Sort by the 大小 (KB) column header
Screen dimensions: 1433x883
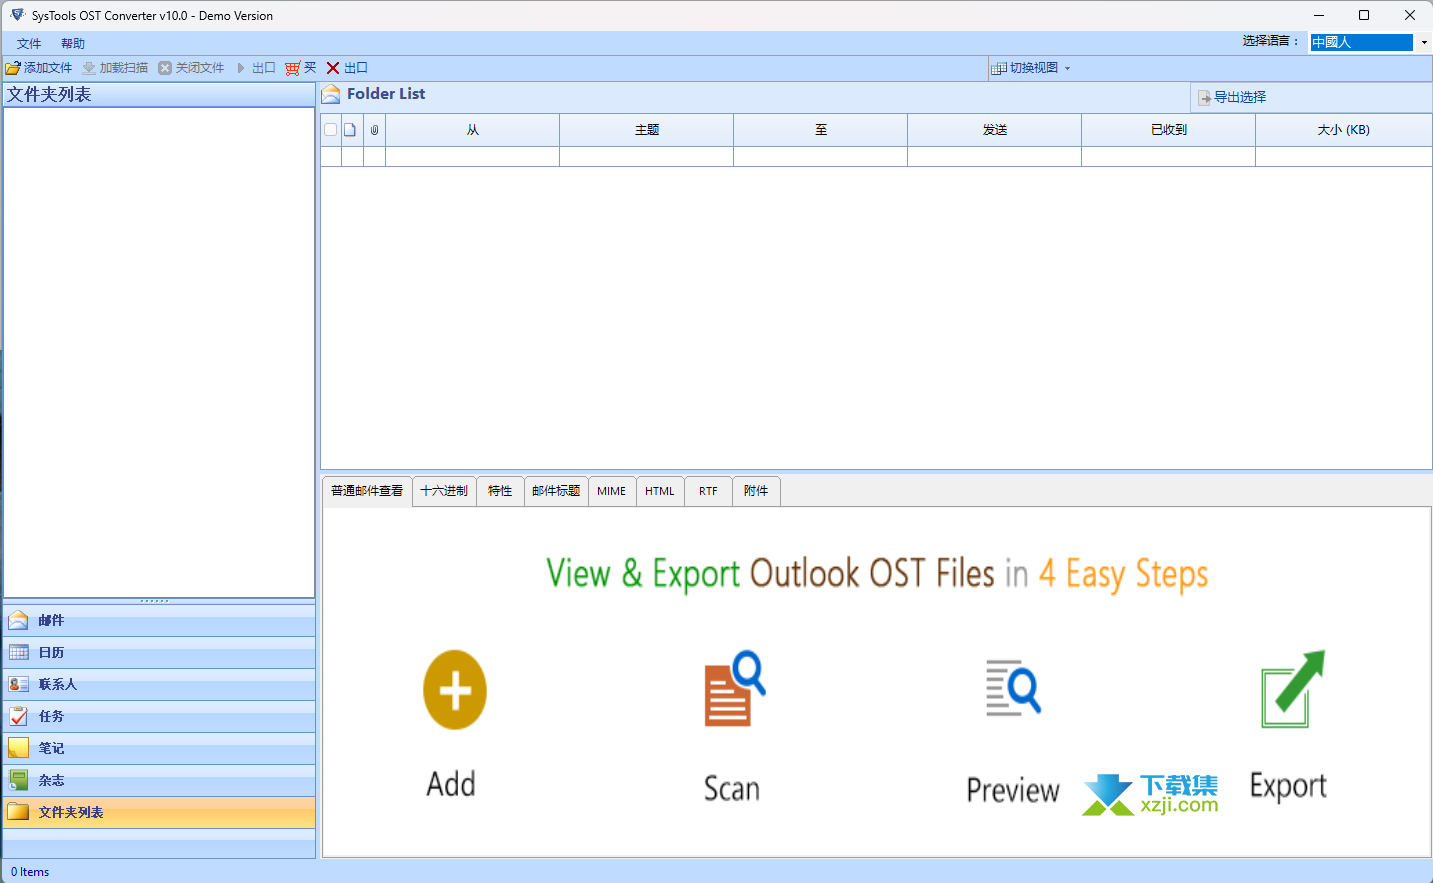pos(1344,130)
